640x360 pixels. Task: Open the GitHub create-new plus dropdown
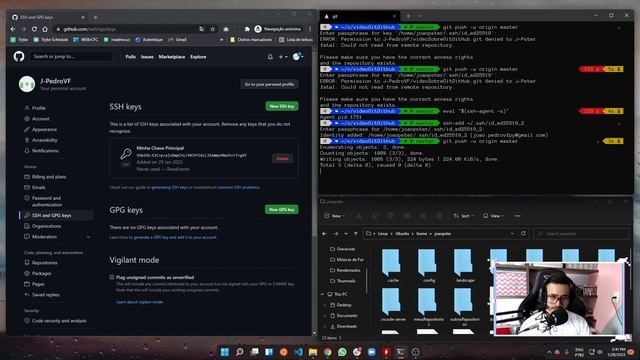[x=283, y=57]
